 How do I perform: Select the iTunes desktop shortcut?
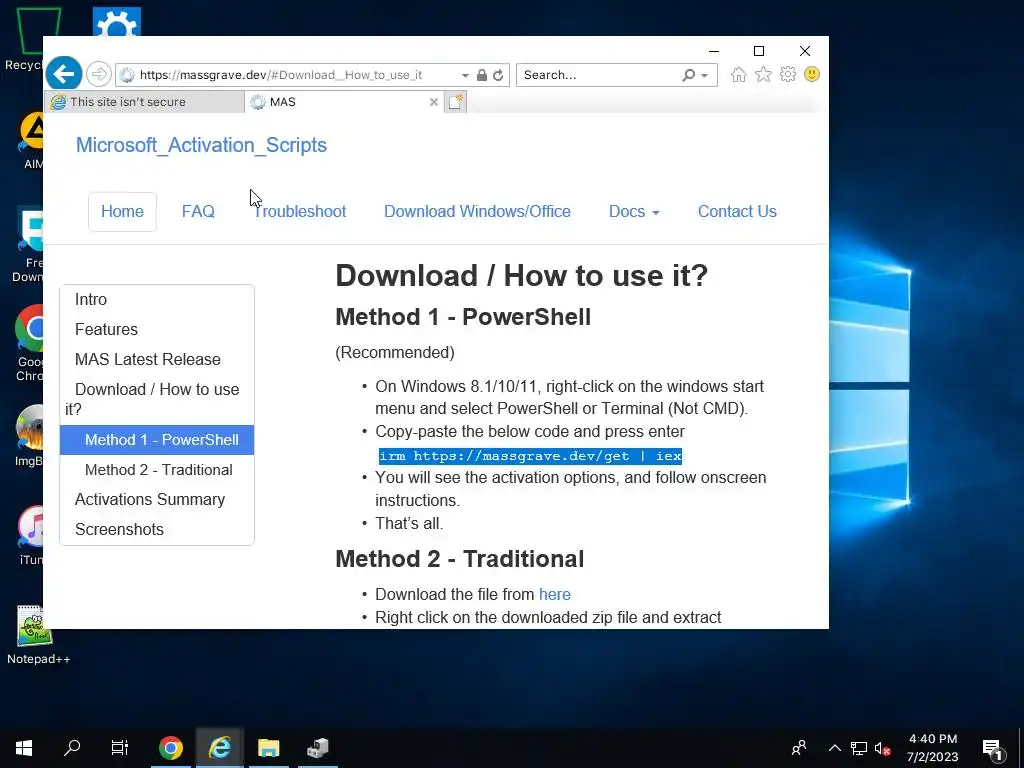30,535
